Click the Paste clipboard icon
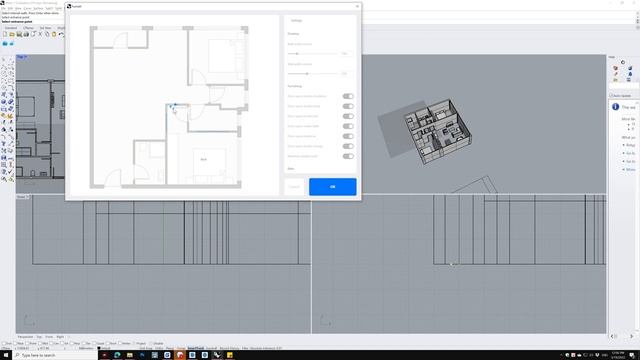The width and height of the screenshot is (640, 360). (x=54, y=34)
